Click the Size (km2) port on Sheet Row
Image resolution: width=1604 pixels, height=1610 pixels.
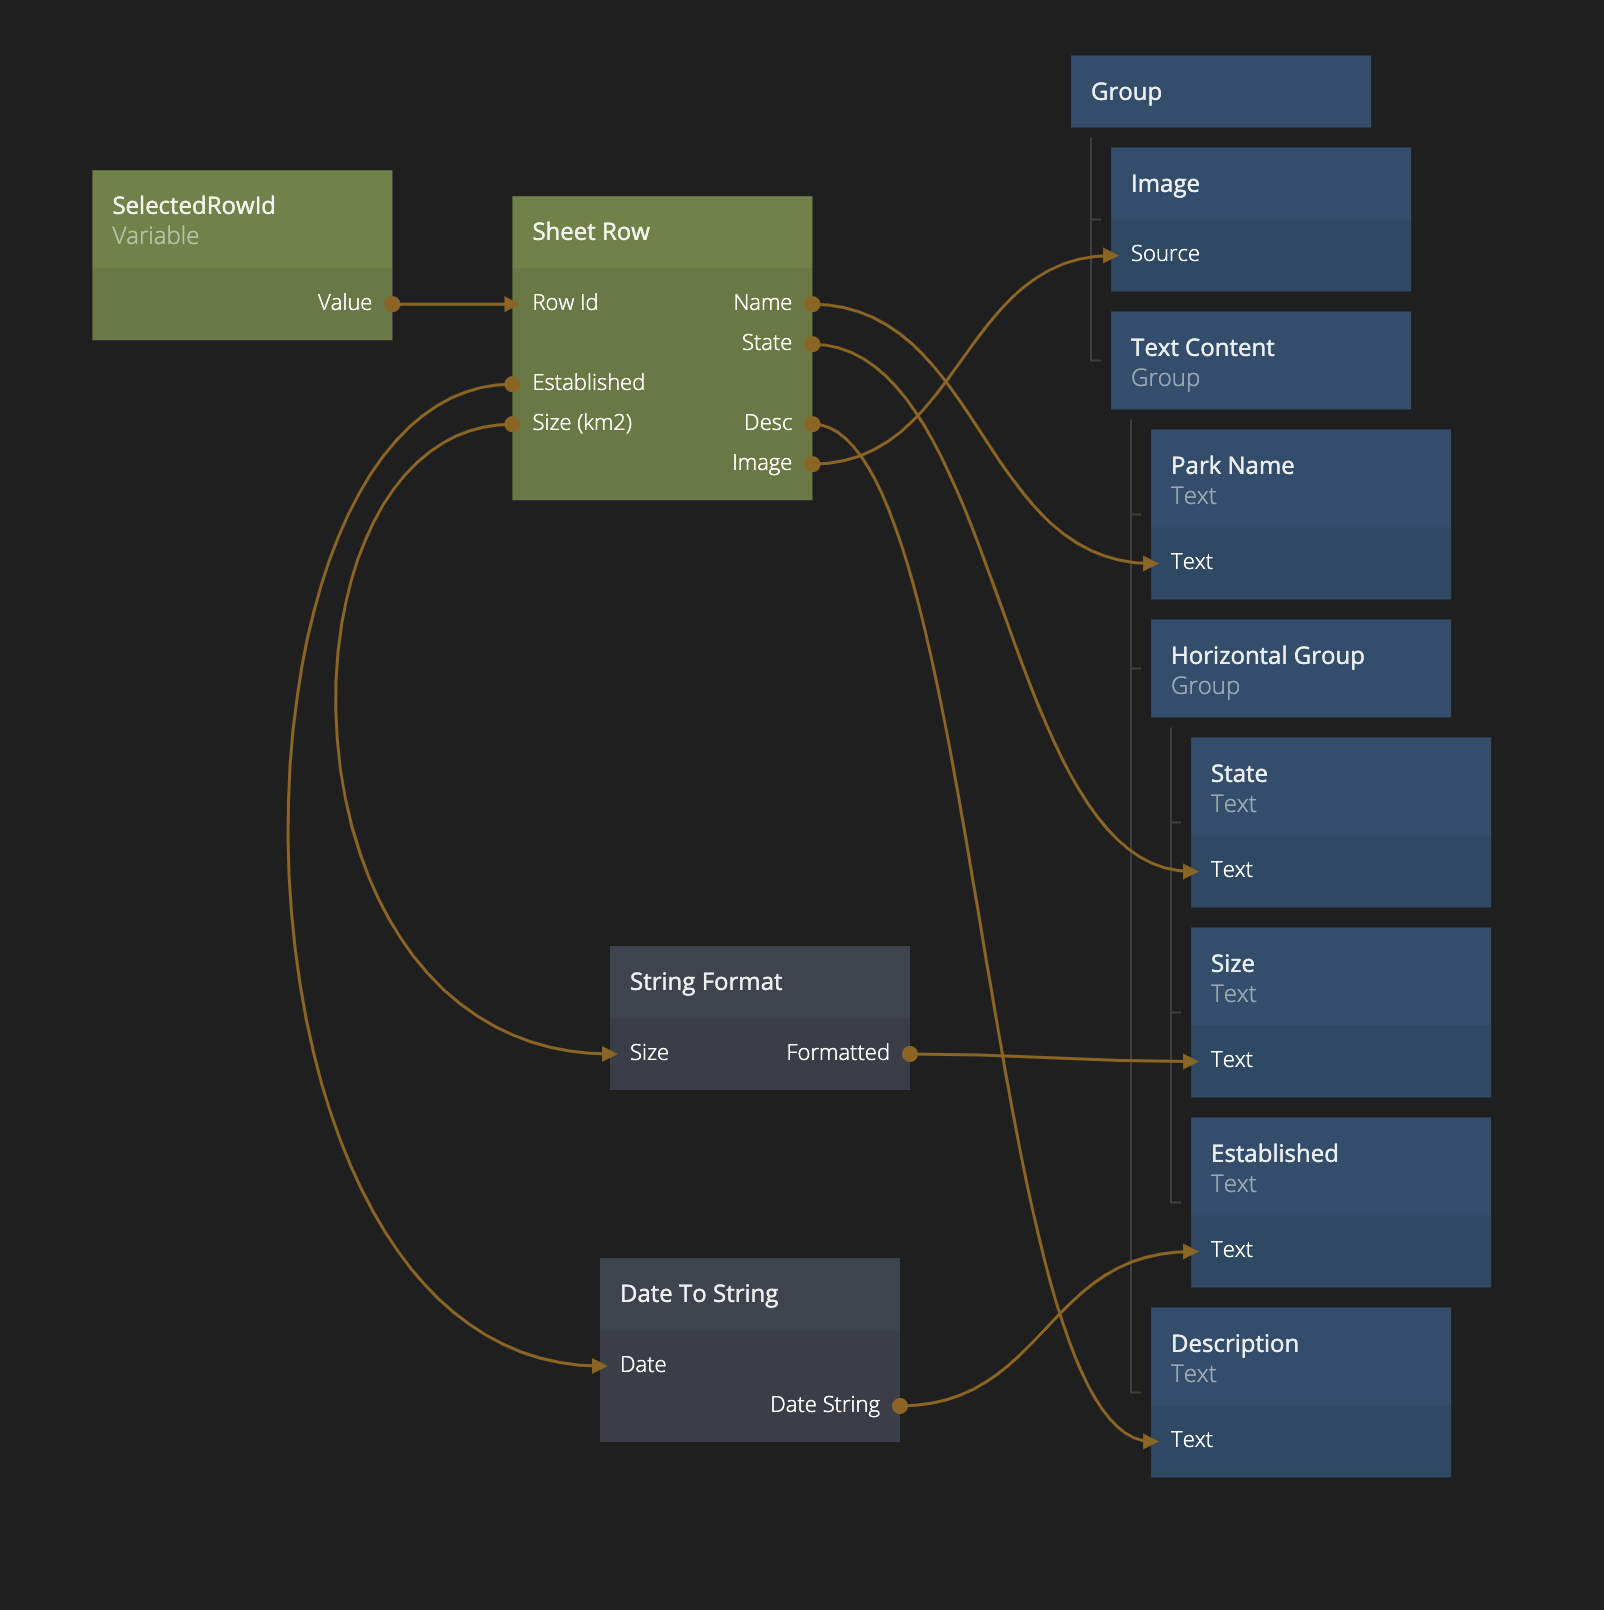click(x=513, y=424)
